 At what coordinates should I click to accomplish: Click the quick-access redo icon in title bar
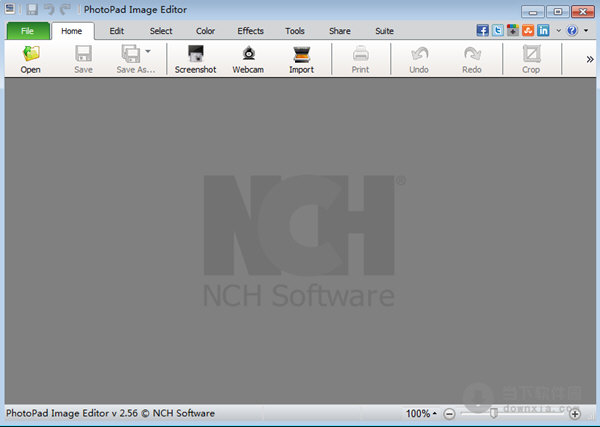[x=66, y=9]
